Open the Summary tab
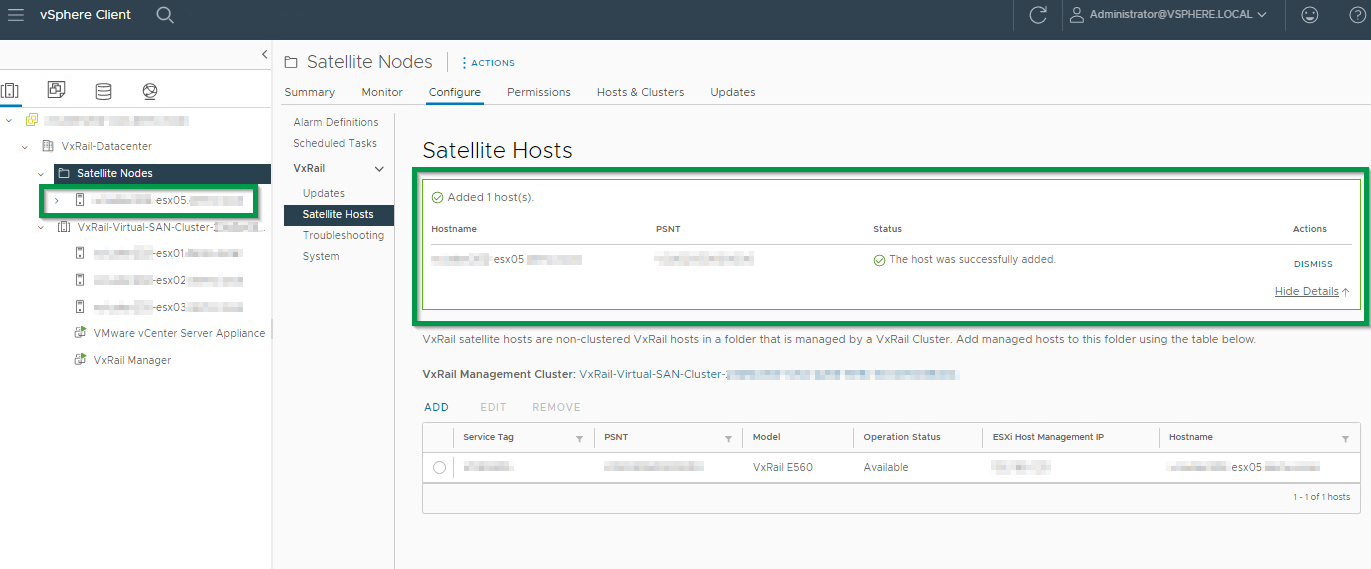The image size is (1371, 569). pos(310,92)
